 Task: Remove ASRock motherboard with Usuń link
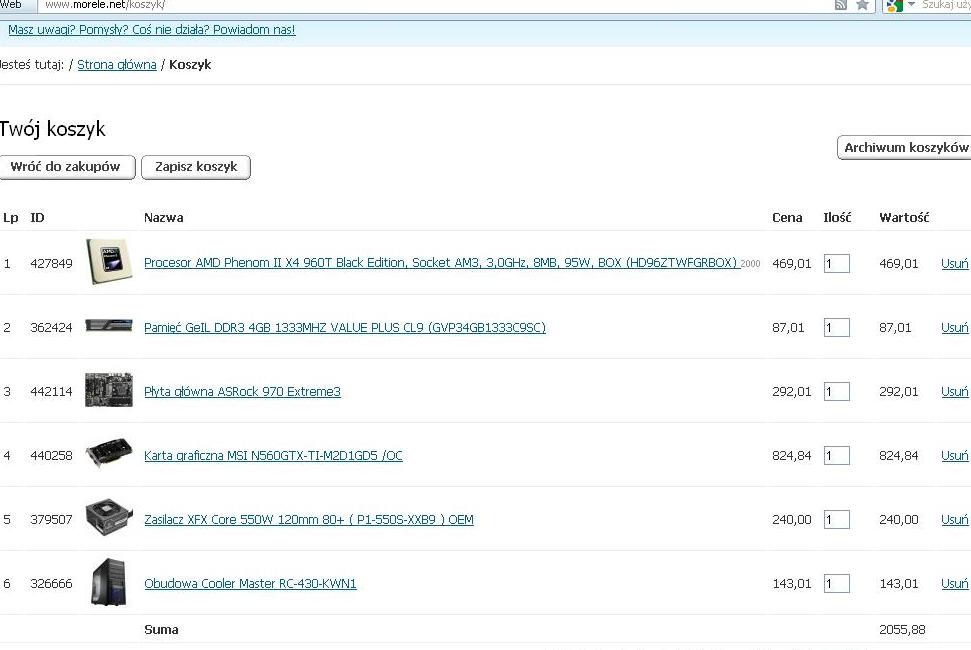click(x=954, y=391)
